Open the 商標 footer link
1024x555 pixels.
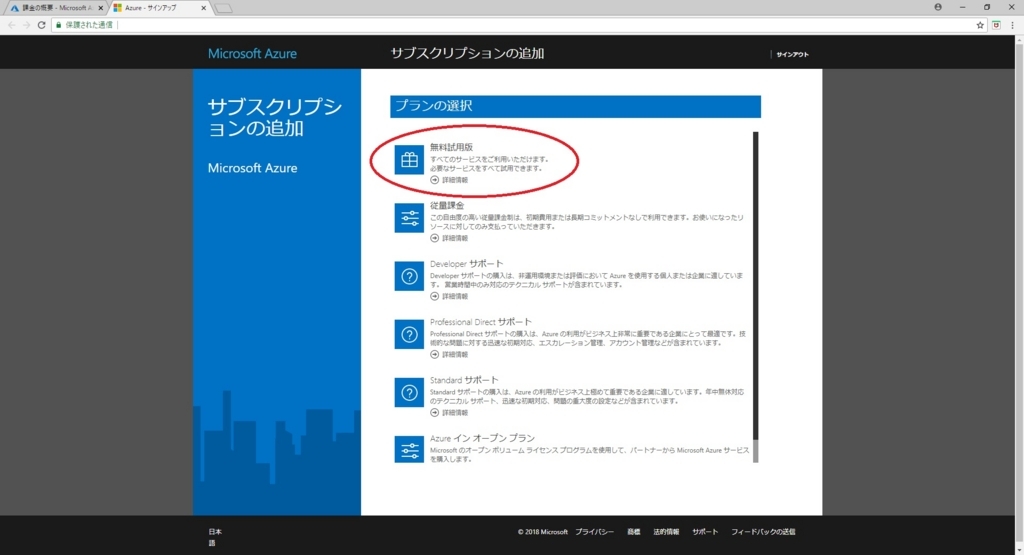coord(633,531)
